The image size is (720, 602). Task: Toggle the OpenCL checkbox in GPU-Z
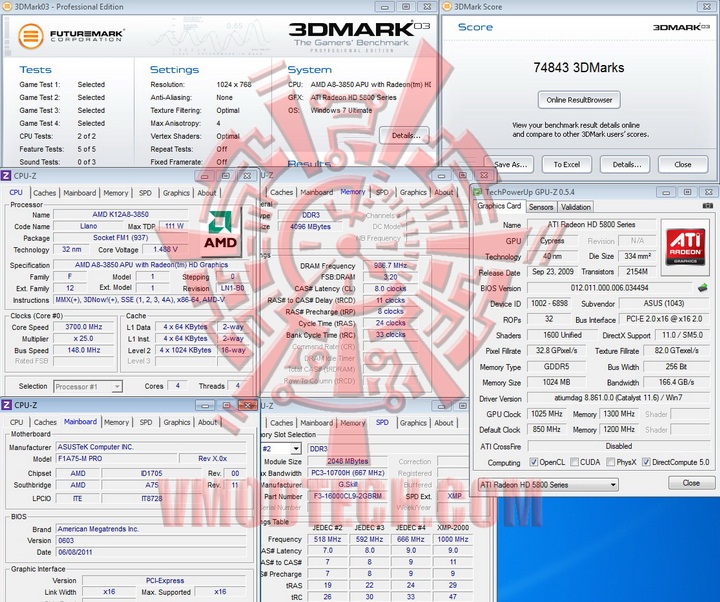(534, 462)
